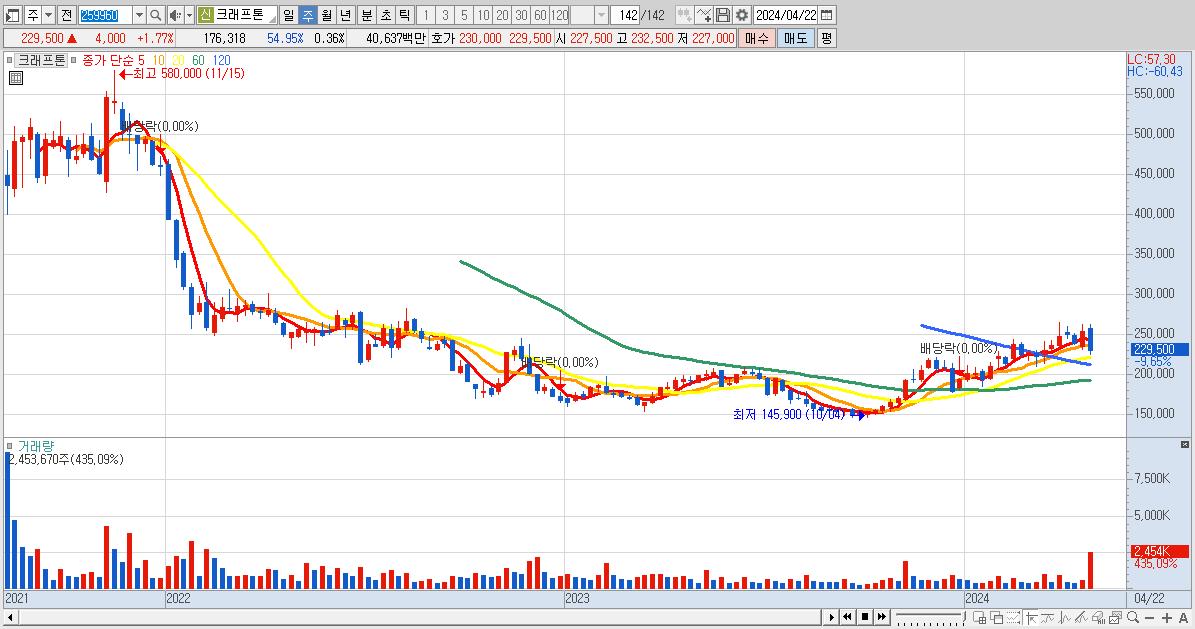
Task: Open the dropdown next to the 주 box
Action: point(48,15)
